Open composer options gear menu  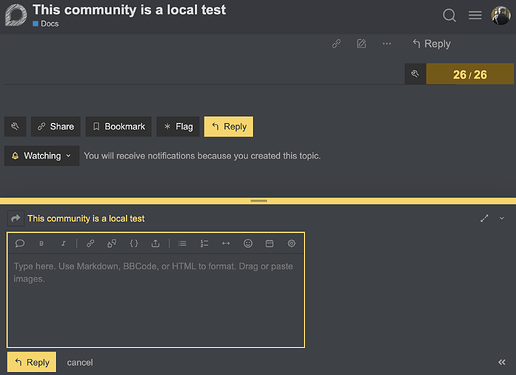tap(291, 243)
